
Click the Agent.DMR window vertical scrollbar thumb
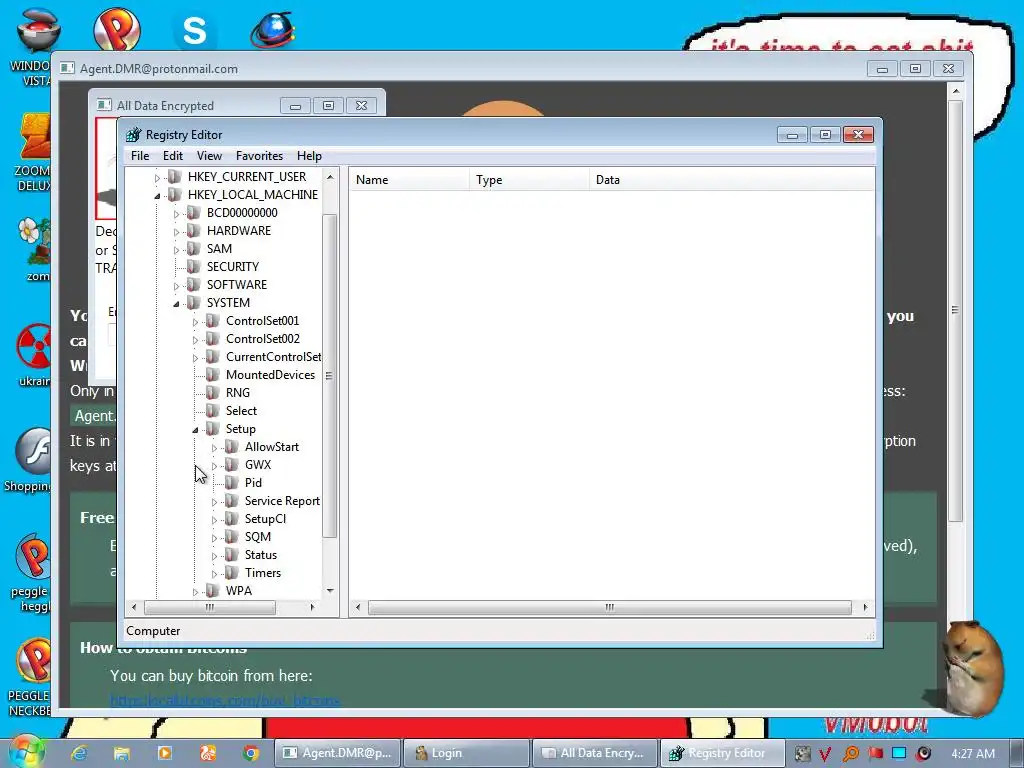955,310
